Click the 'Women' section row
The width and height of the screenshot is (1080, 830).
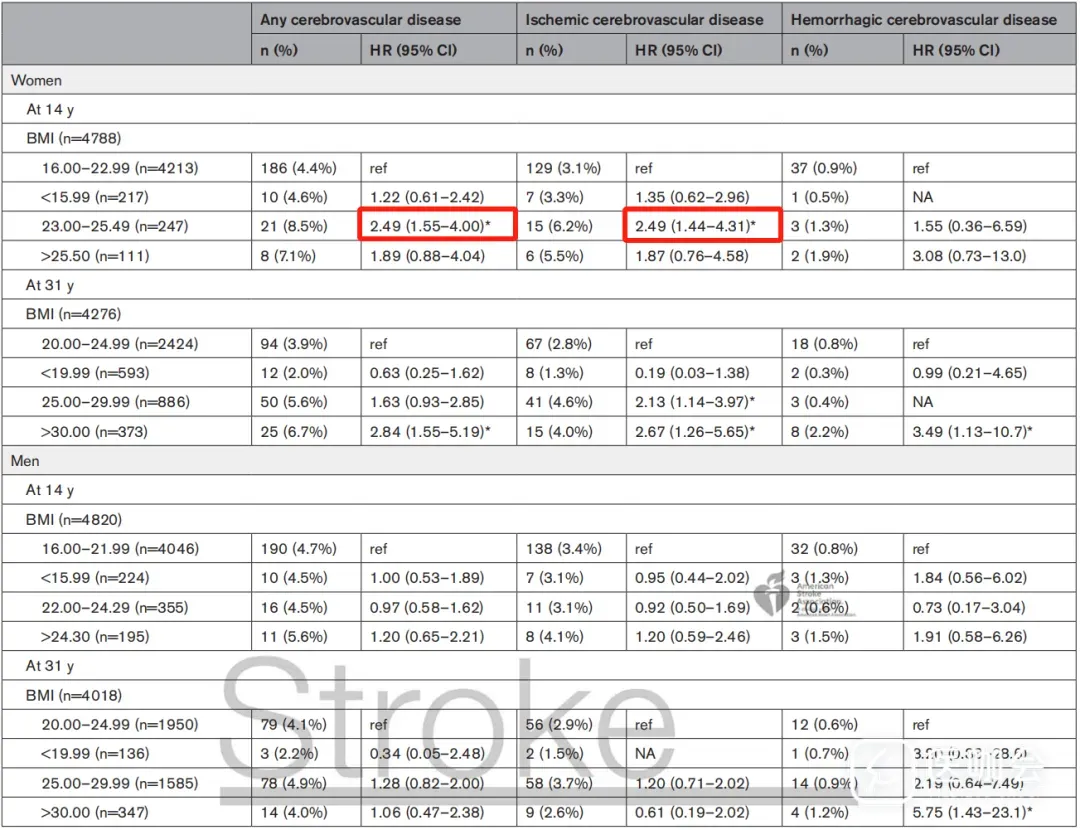point(36,80)
